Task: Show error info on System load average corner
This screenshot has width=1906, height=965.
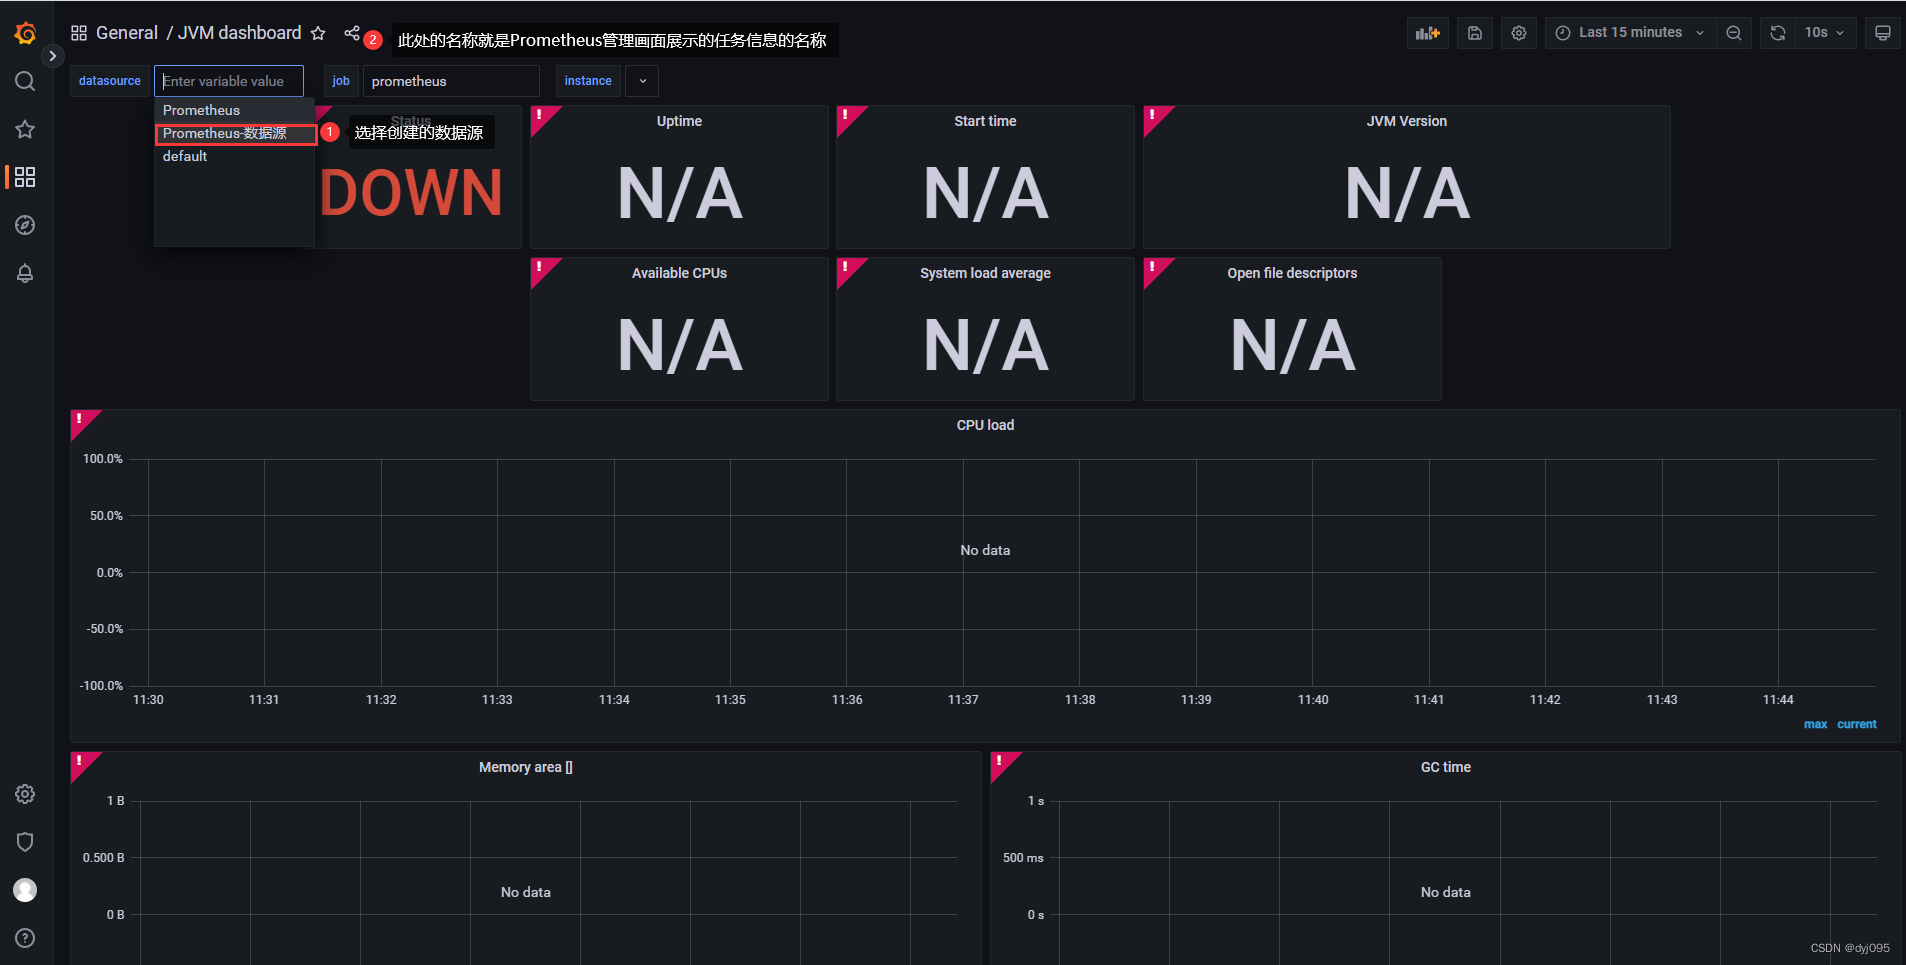Action: 847,268
